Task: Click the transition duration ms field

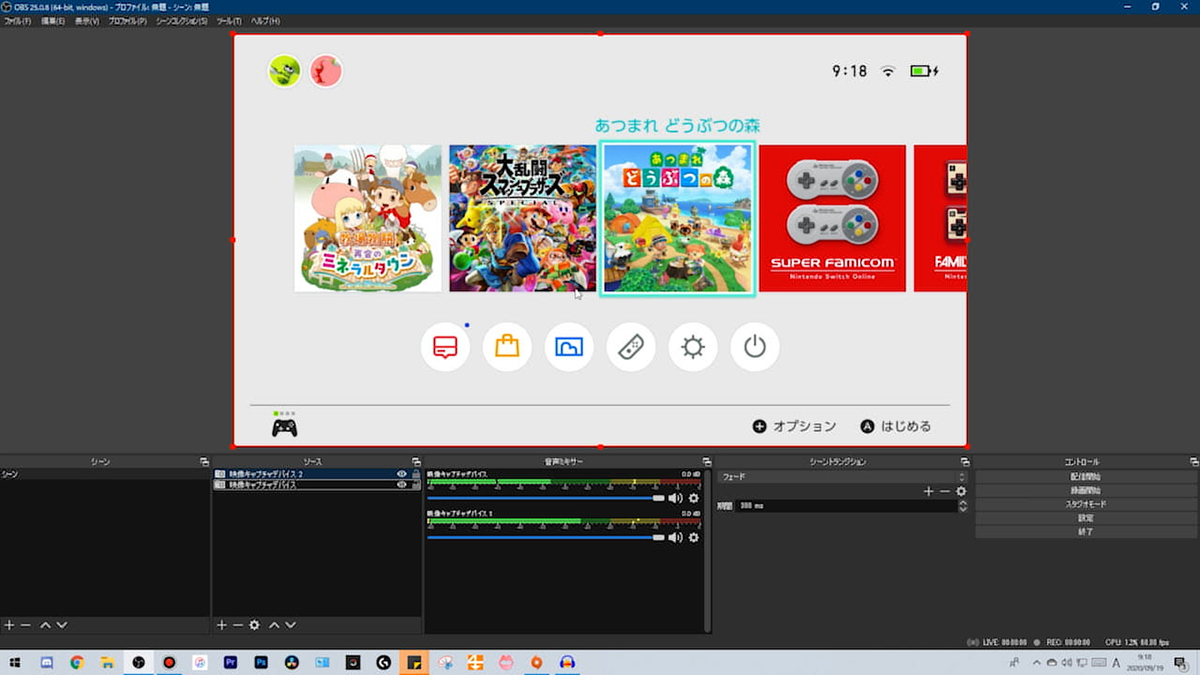Action: click(848, 506)
